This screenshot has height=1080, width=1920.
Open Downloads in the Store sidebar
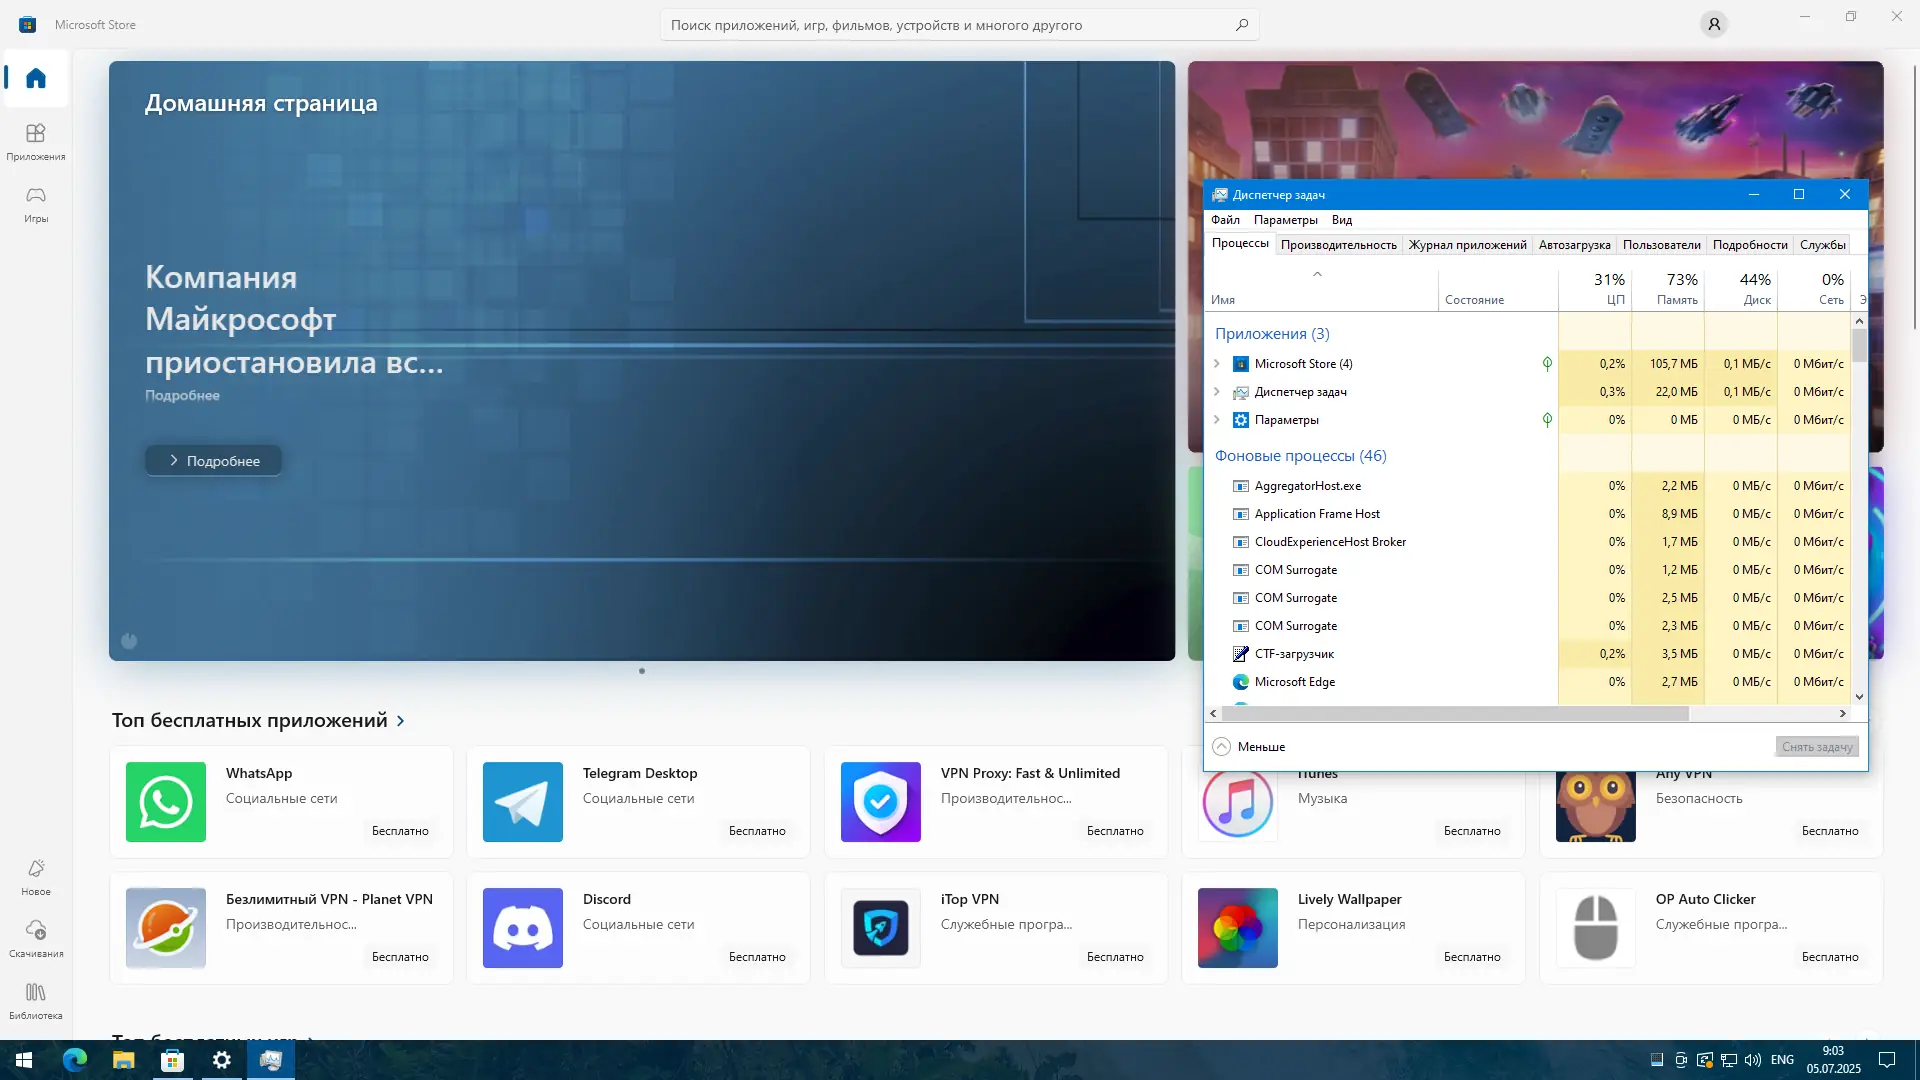tap(36, 938)
